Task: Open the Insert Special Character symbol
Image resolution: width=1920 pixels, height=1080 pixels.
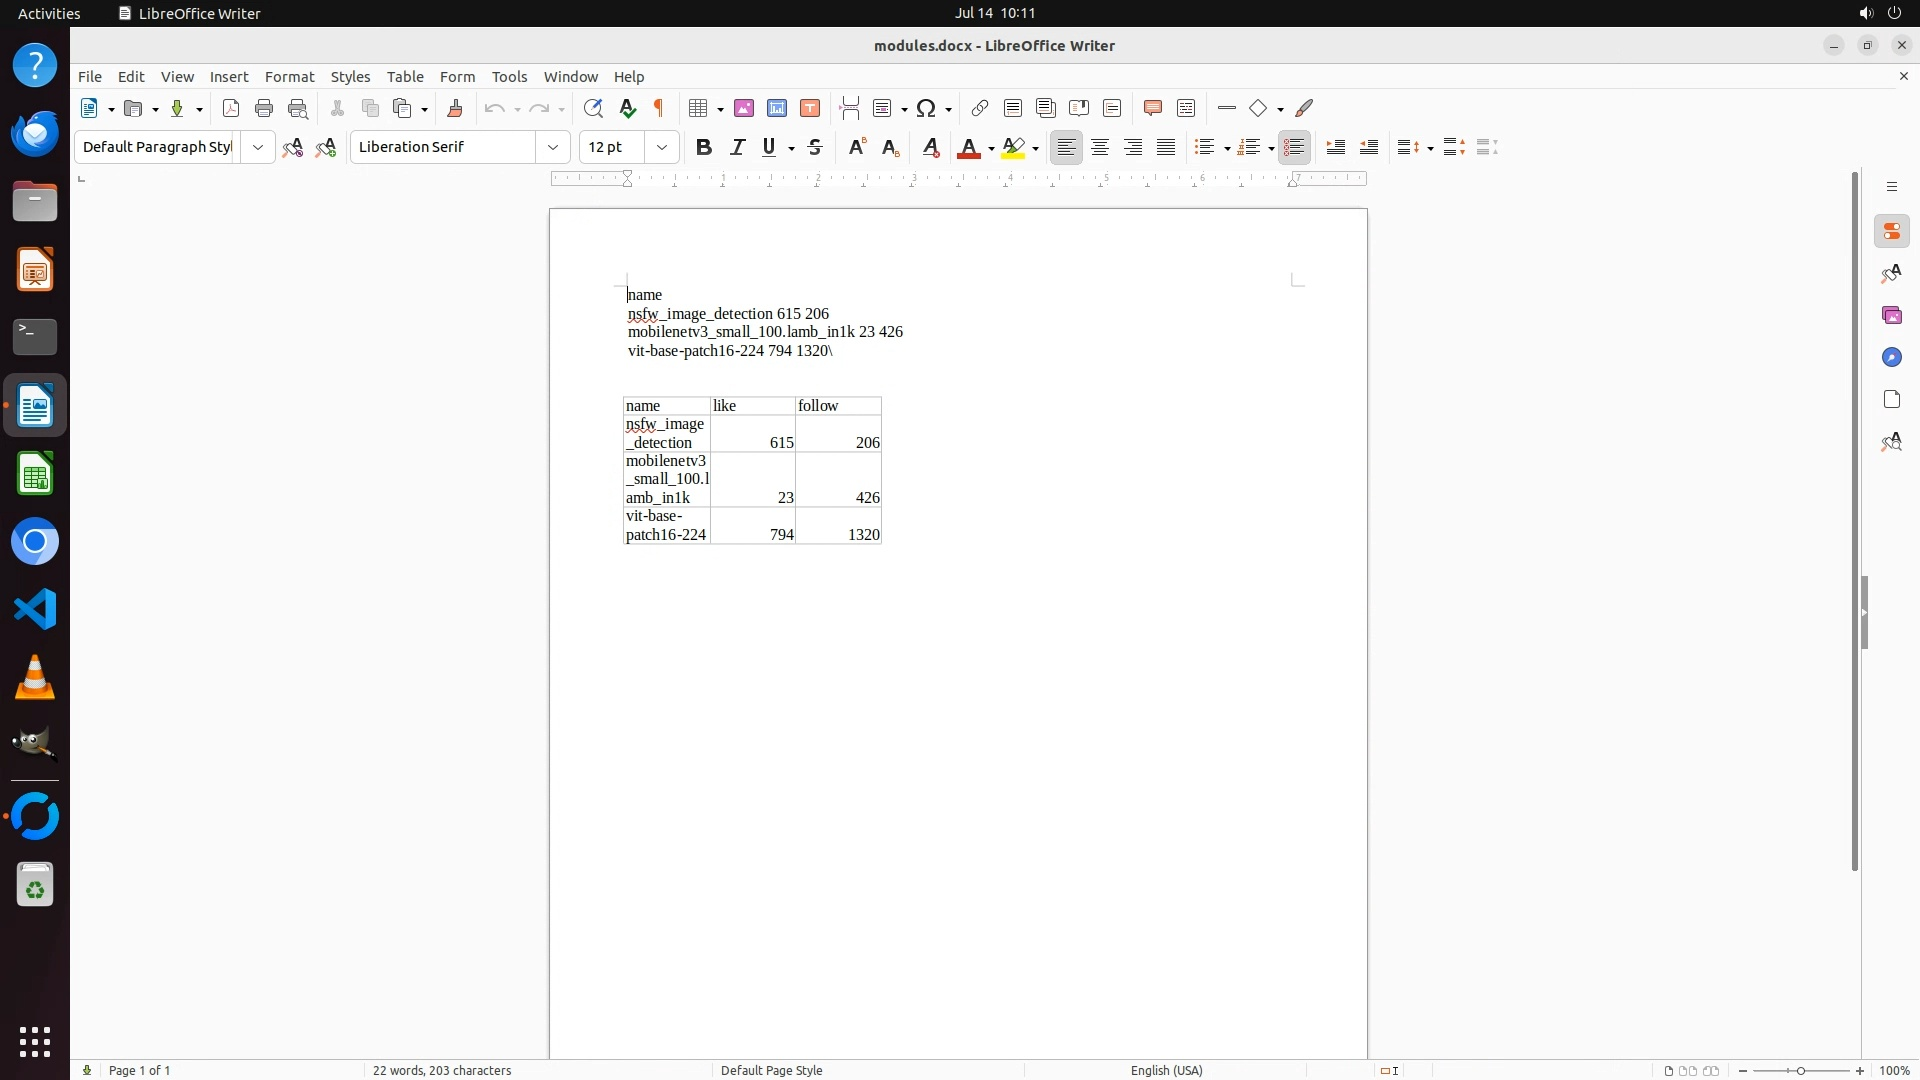Action: pyautogui.click(x=926, y=108)
